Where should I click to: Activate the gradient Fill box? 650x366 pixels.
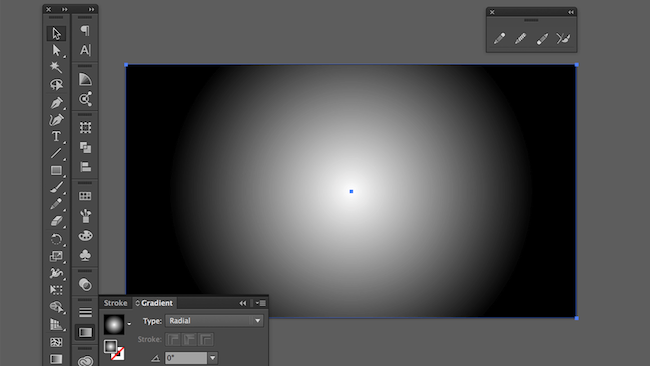pos(111,347)
